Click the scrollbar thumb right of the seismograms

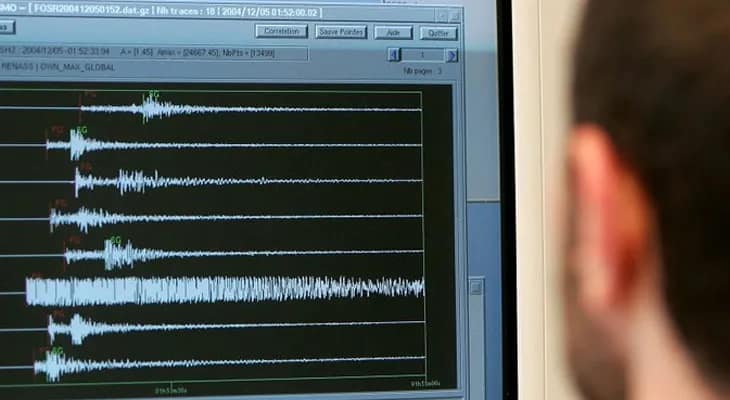point(476,287)
